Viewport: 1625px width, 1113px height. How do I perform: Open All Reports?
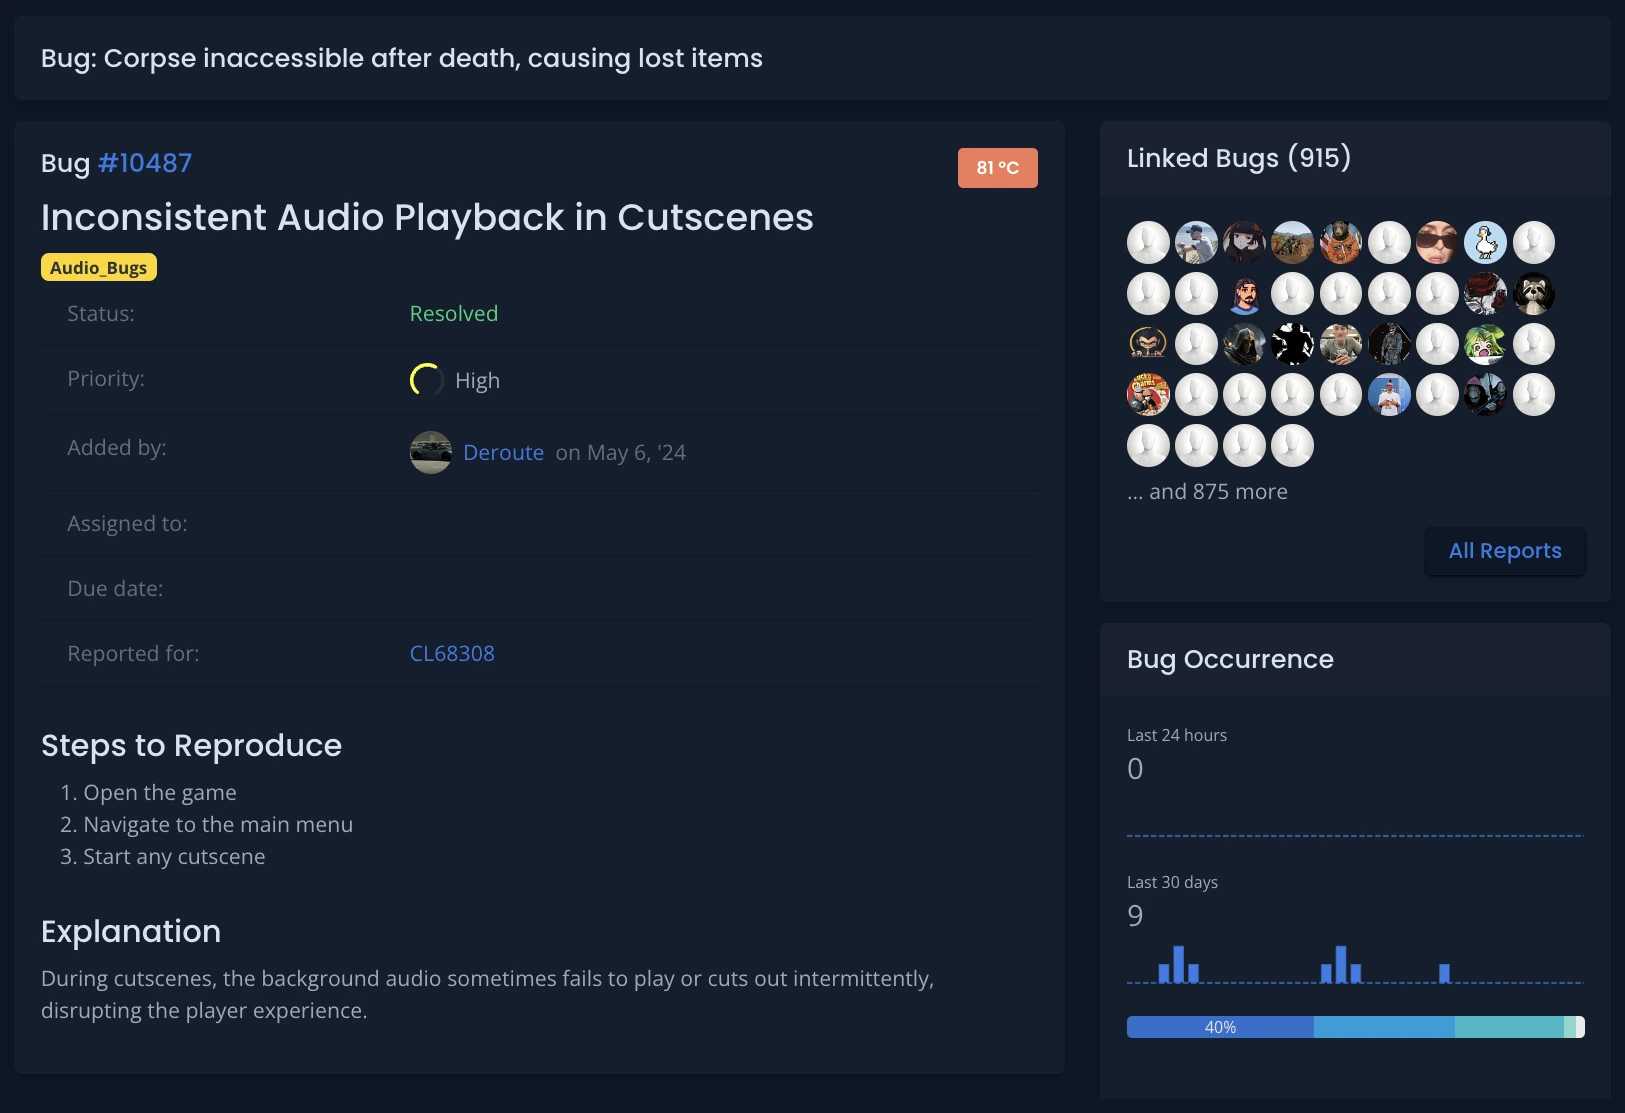[1505, 551]
